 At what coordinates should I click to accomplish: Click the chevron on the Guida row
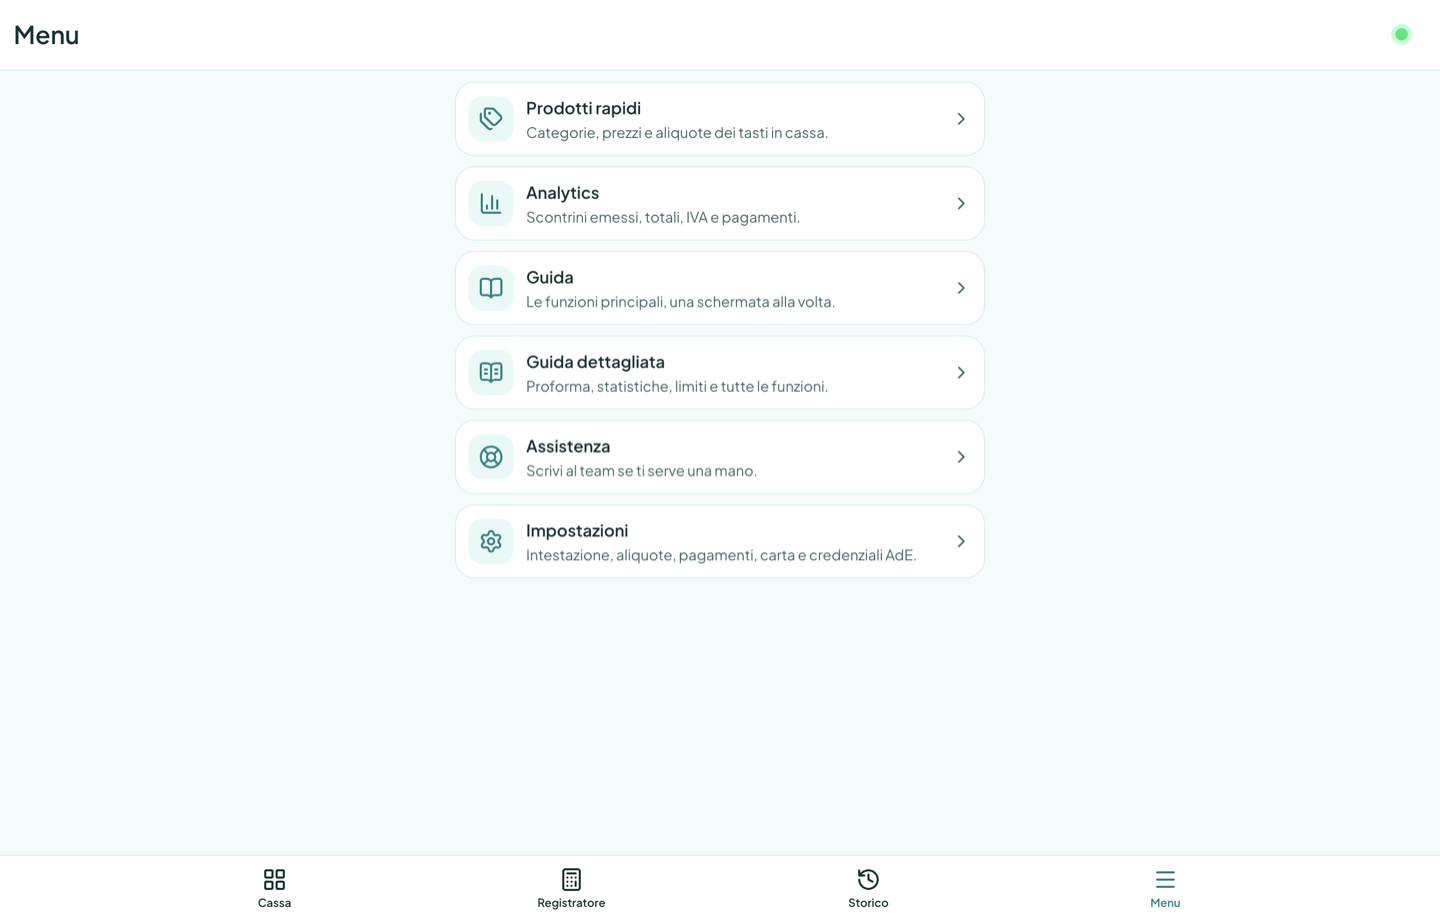pyautogui.click(x=961, y=288)
